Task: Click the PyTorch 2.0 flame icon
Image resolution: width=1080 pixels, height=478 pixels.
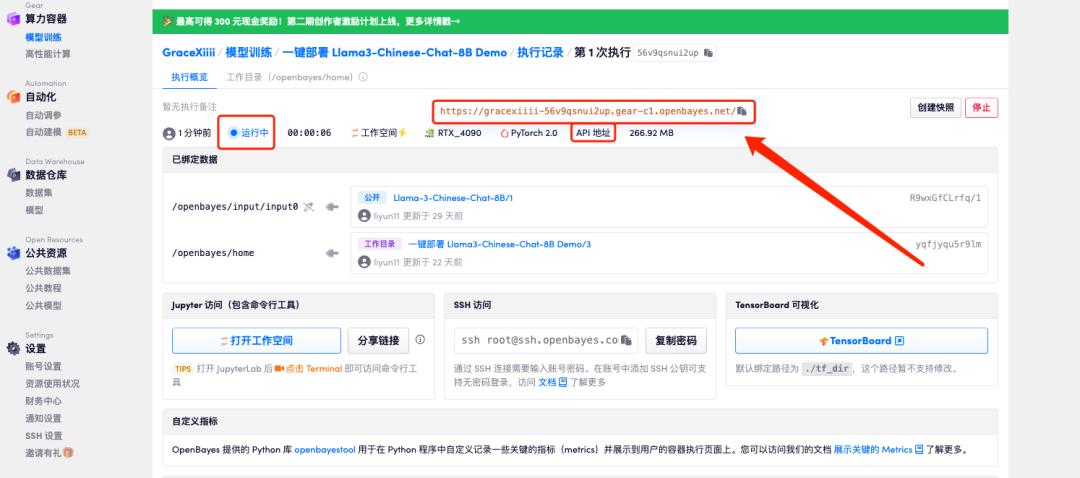Action: [505, 133]
